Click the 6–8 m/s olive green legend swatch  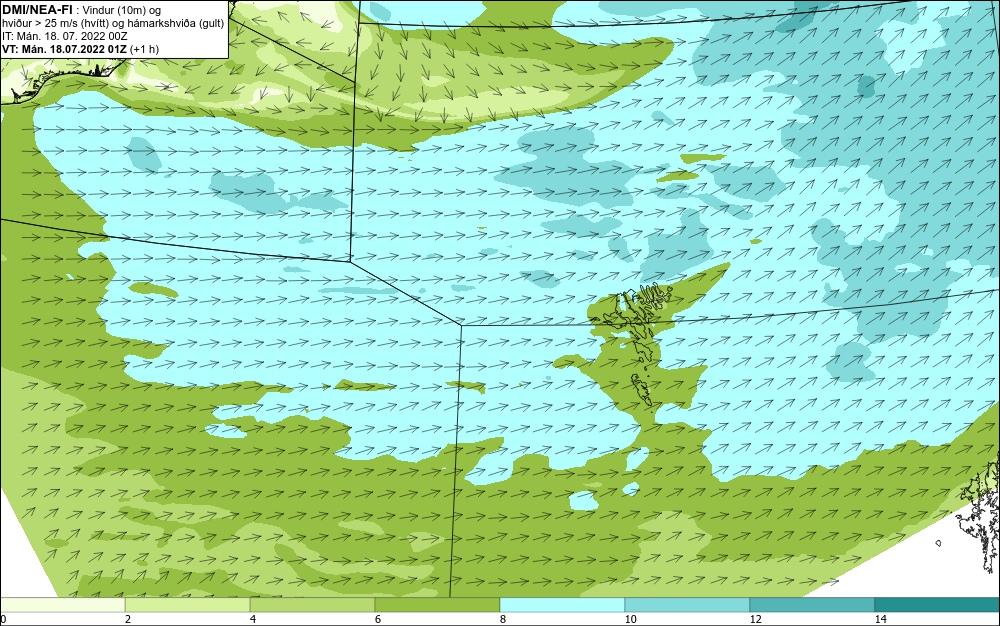tap(438, 605)
